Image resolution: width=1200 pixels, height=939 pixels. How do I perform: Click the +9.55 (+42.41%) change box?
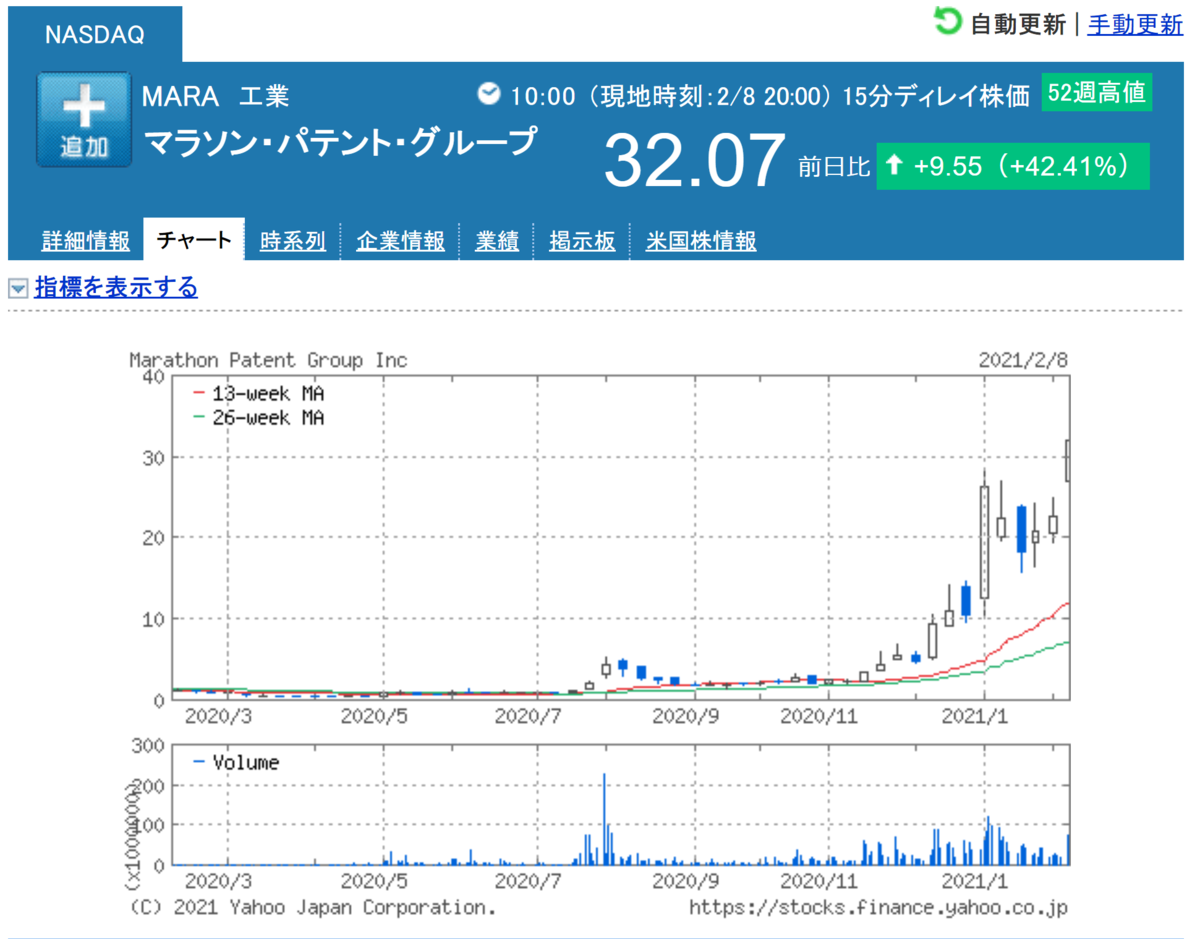pos(1013,166)
